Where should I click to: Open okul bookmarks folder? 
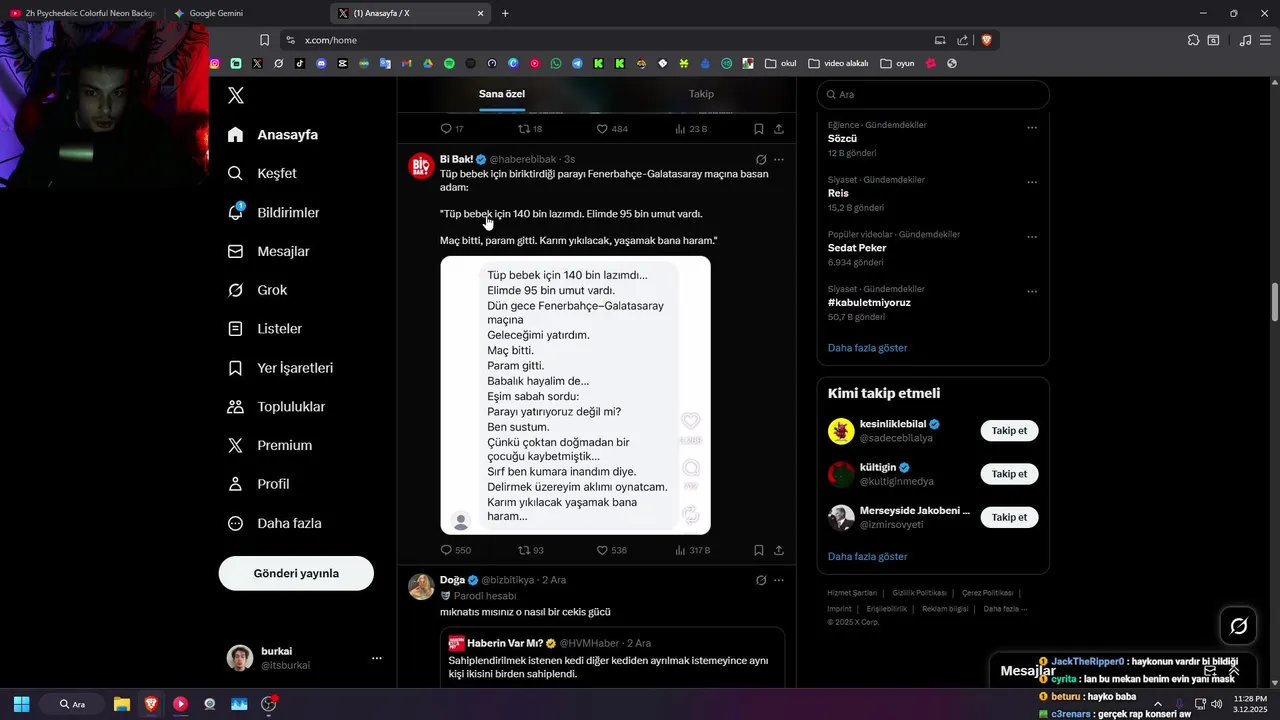click(780, 63)
